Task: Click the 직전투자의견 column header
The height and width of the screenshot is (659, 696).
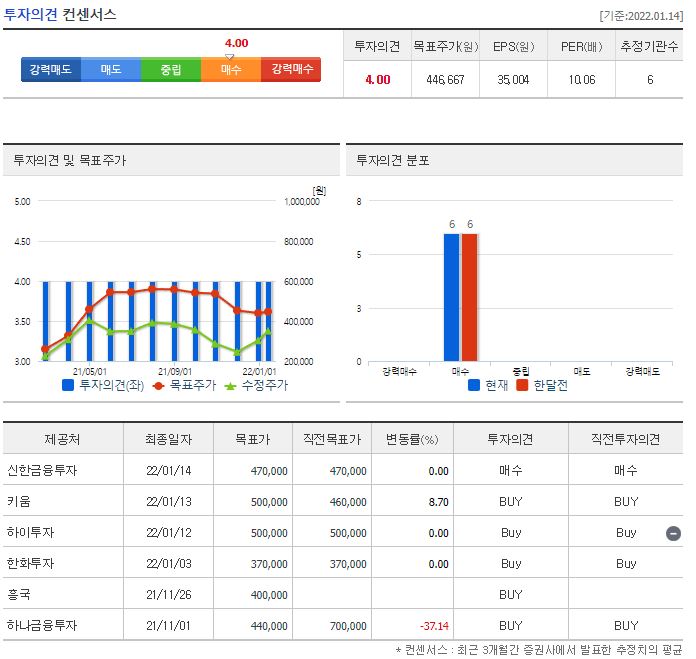Action: (625, 439)
